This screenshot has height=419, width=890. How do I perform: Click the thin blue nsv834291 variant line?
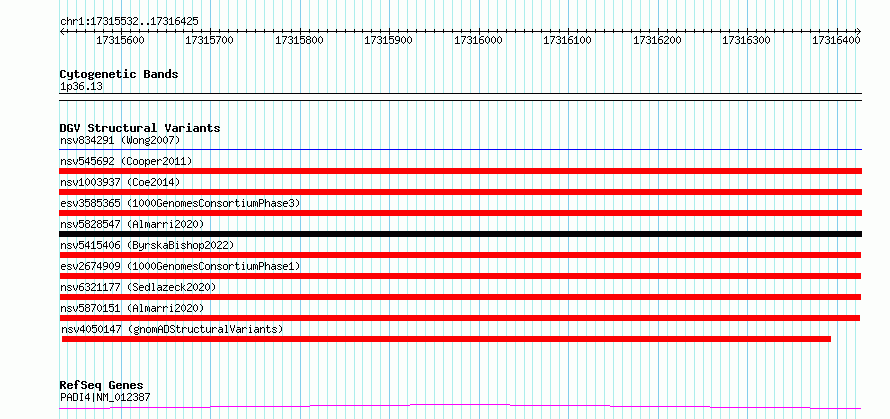460,150
